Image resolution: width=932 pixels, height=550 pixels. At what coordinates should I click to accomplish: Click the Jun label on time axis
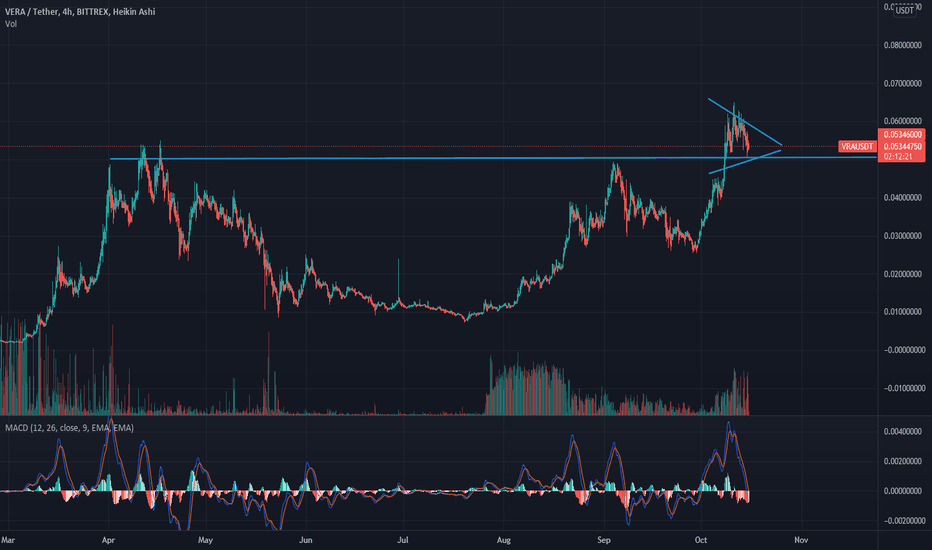[x=306, y=540]
